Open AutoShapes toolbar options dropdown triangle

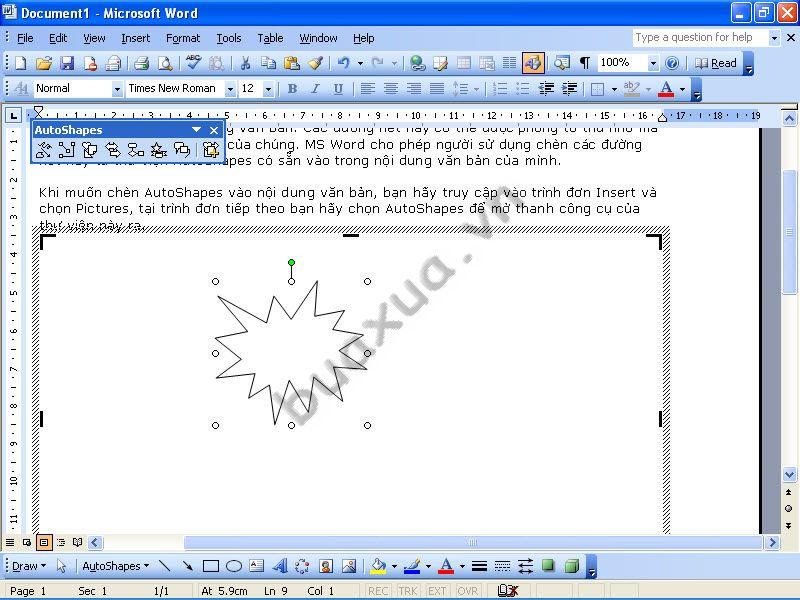pos(196,130)
